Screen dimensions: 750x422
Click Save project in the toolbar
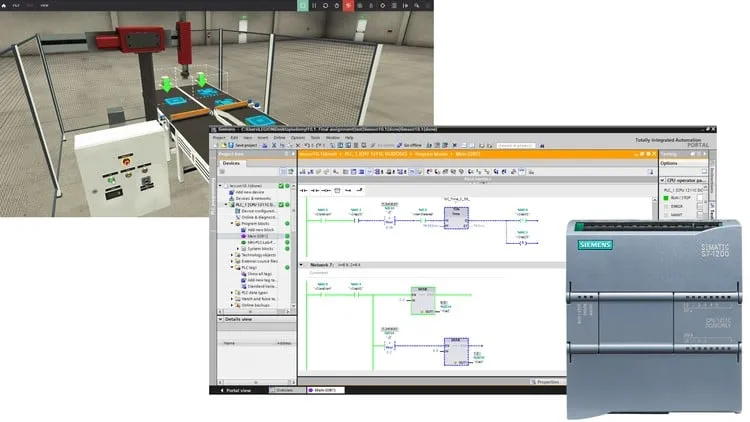[243, 145]
